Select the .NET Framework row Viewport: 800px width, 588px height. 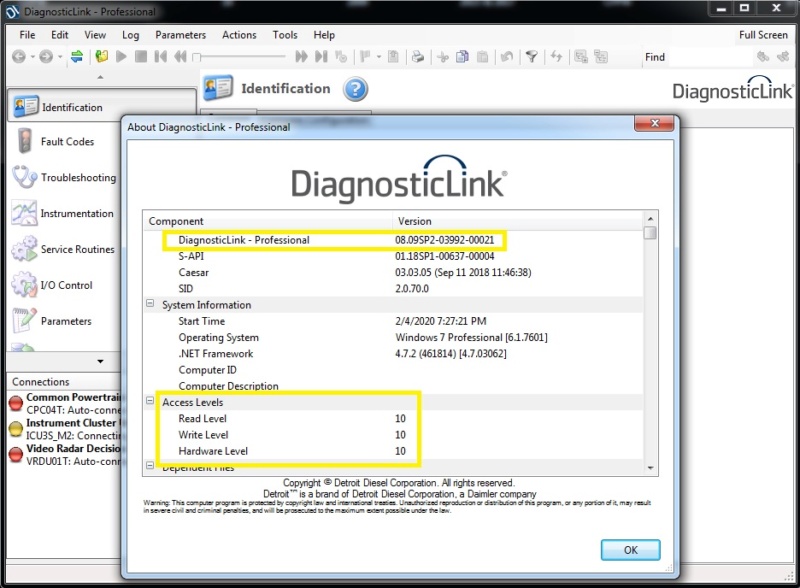(393, 354)
